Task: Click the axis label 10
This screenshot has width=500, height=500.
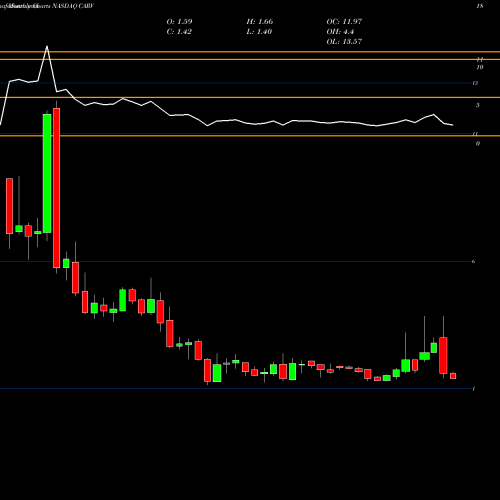Action: pos(480,67)
